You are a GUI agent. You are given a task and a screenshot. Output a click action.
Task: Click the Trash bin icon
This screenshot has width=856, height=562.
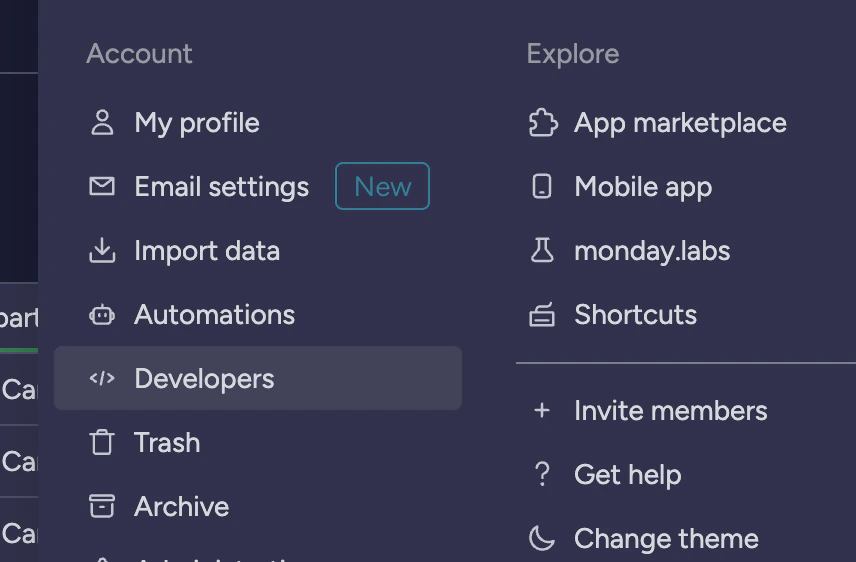click(102, 442)
